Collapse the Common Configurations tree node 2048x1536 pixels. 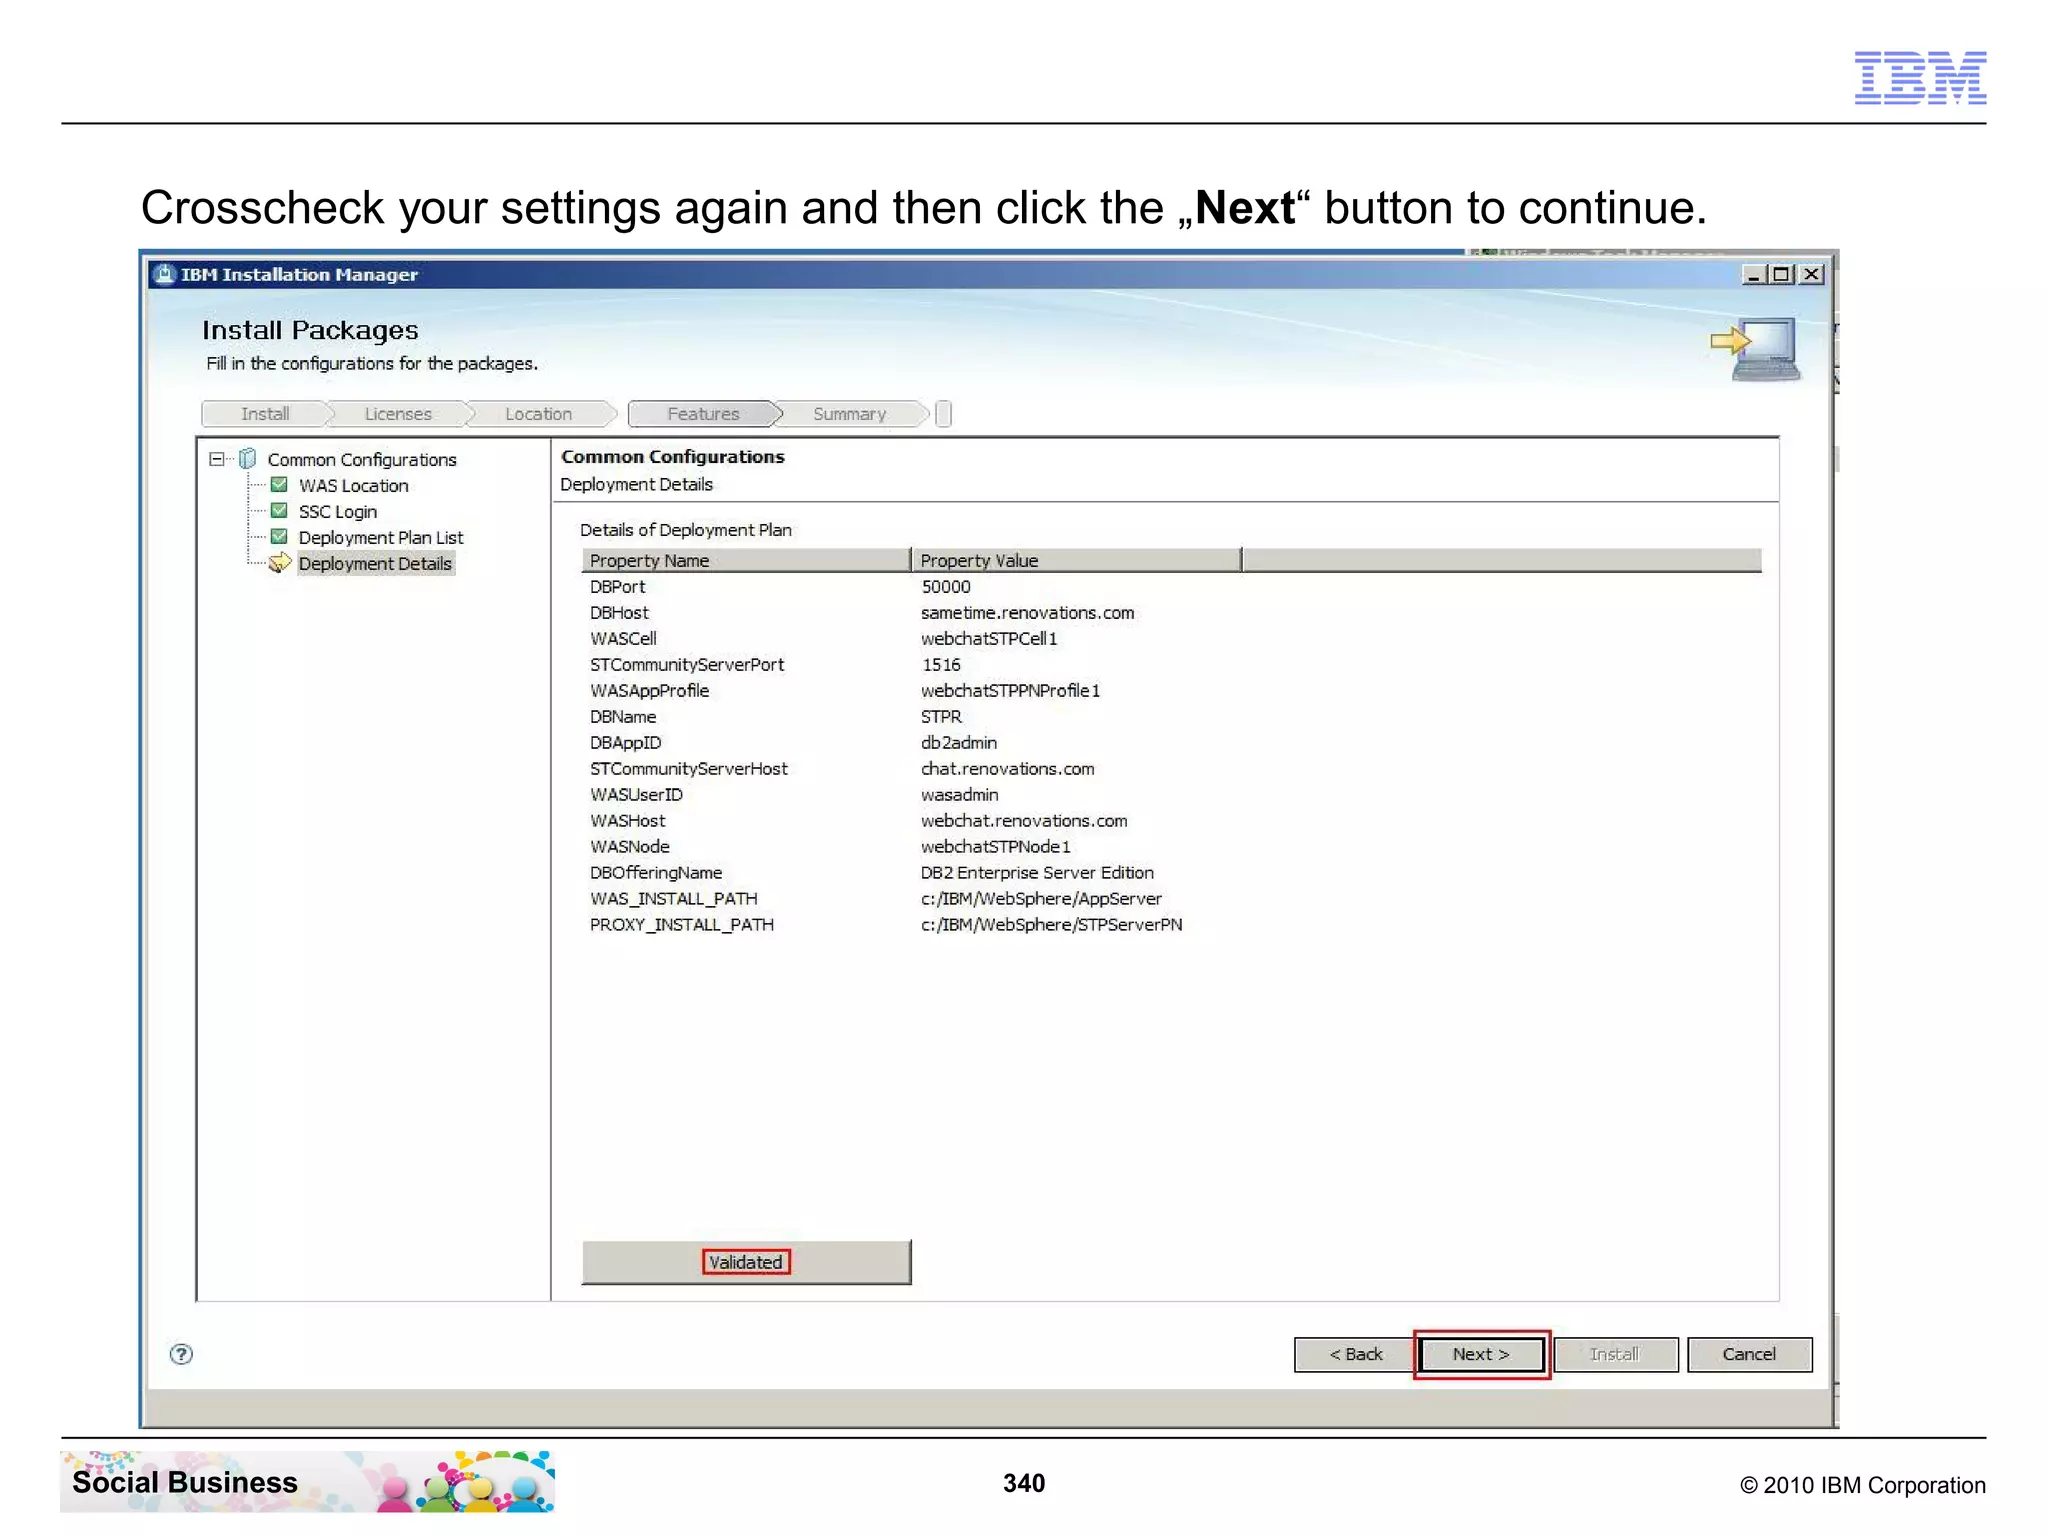click(217, 459)
